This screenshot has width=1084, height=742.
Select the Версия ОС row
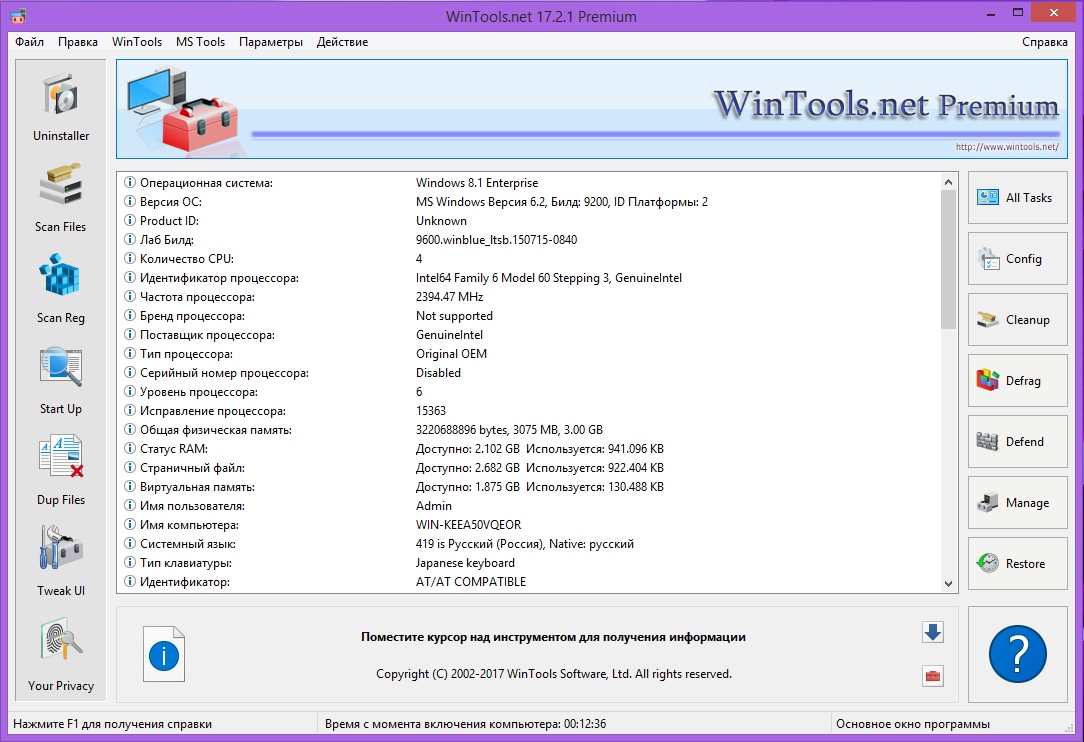click(x=529, y=202)
